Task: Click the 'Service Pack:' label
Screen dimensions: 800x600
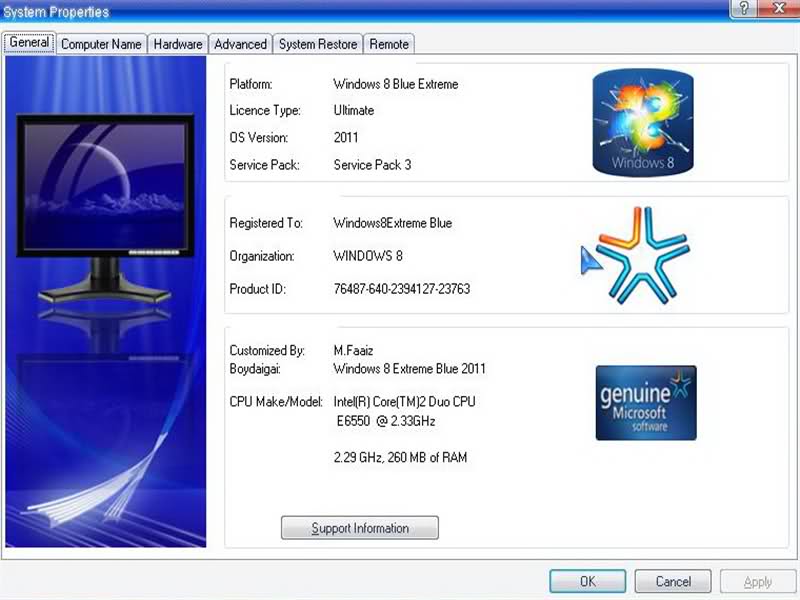Action: click(x=264, y=165)
